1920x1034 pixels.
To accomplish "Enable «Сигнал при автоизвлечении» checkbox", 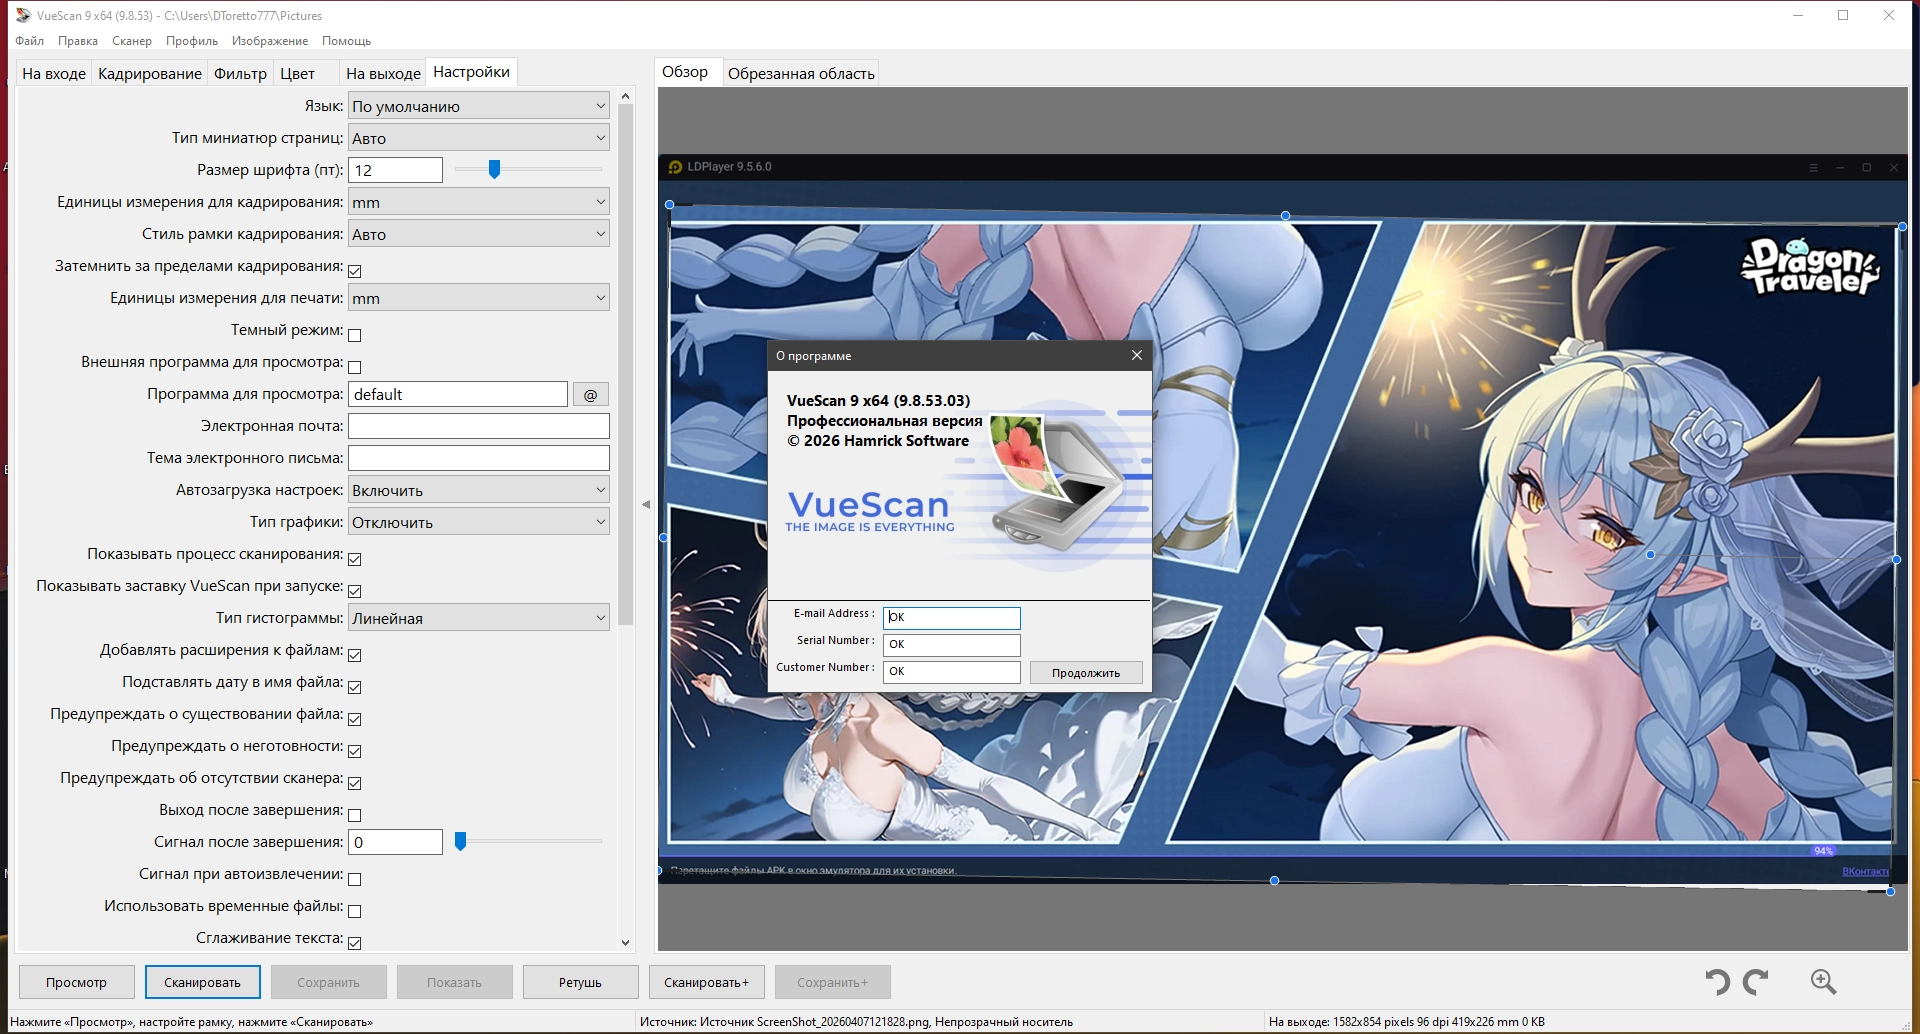I will pyautogui.click(x=355, y=879).
